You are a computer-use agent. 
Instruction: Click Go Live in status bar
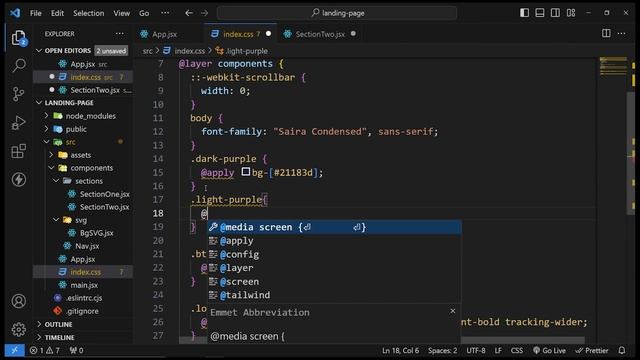click(549, 350)
